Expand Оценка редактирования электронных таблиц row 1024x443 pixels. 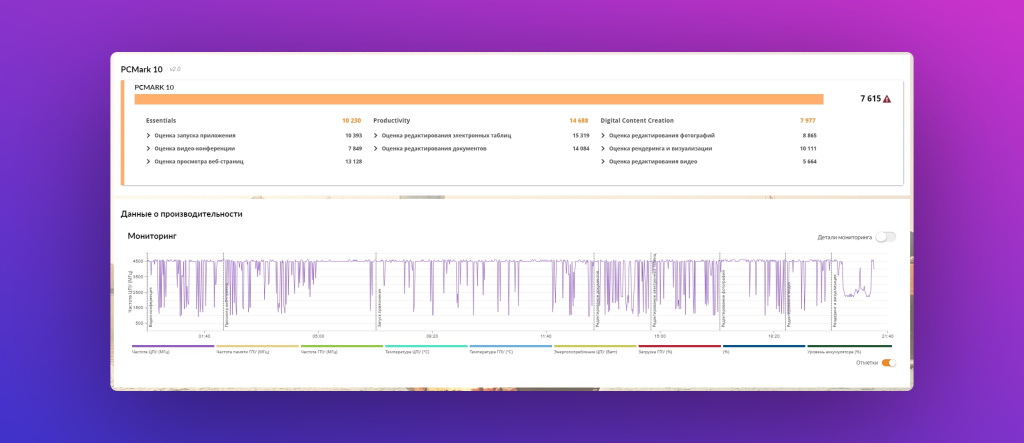375,135
